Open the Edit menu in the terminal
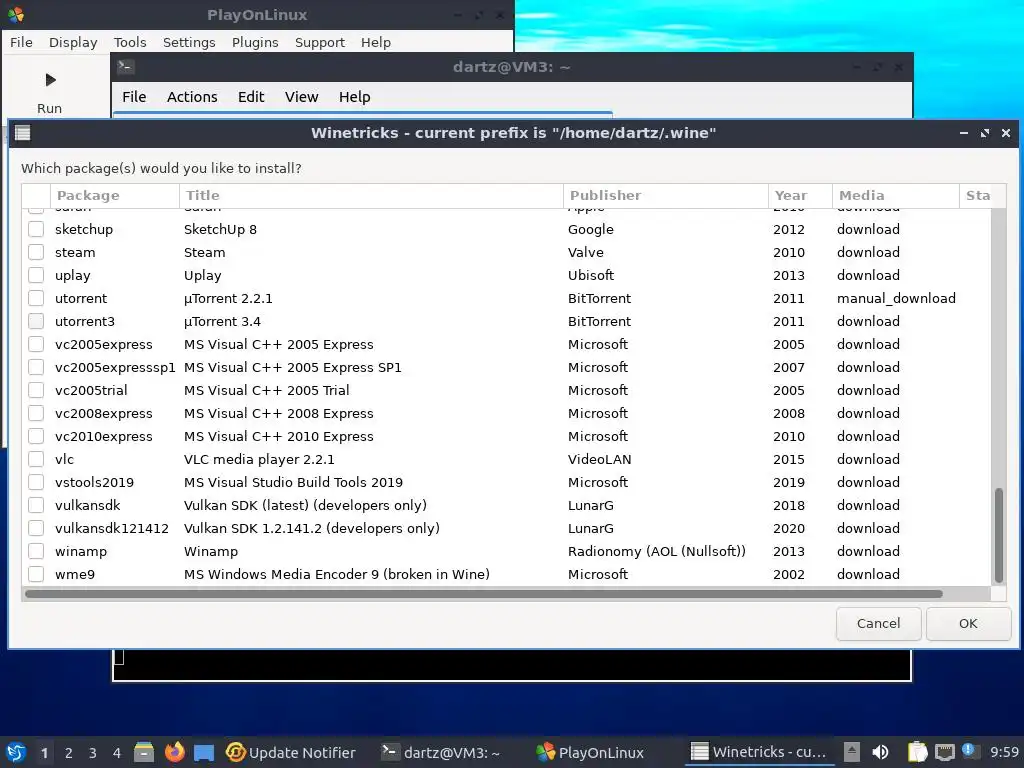 251,97
